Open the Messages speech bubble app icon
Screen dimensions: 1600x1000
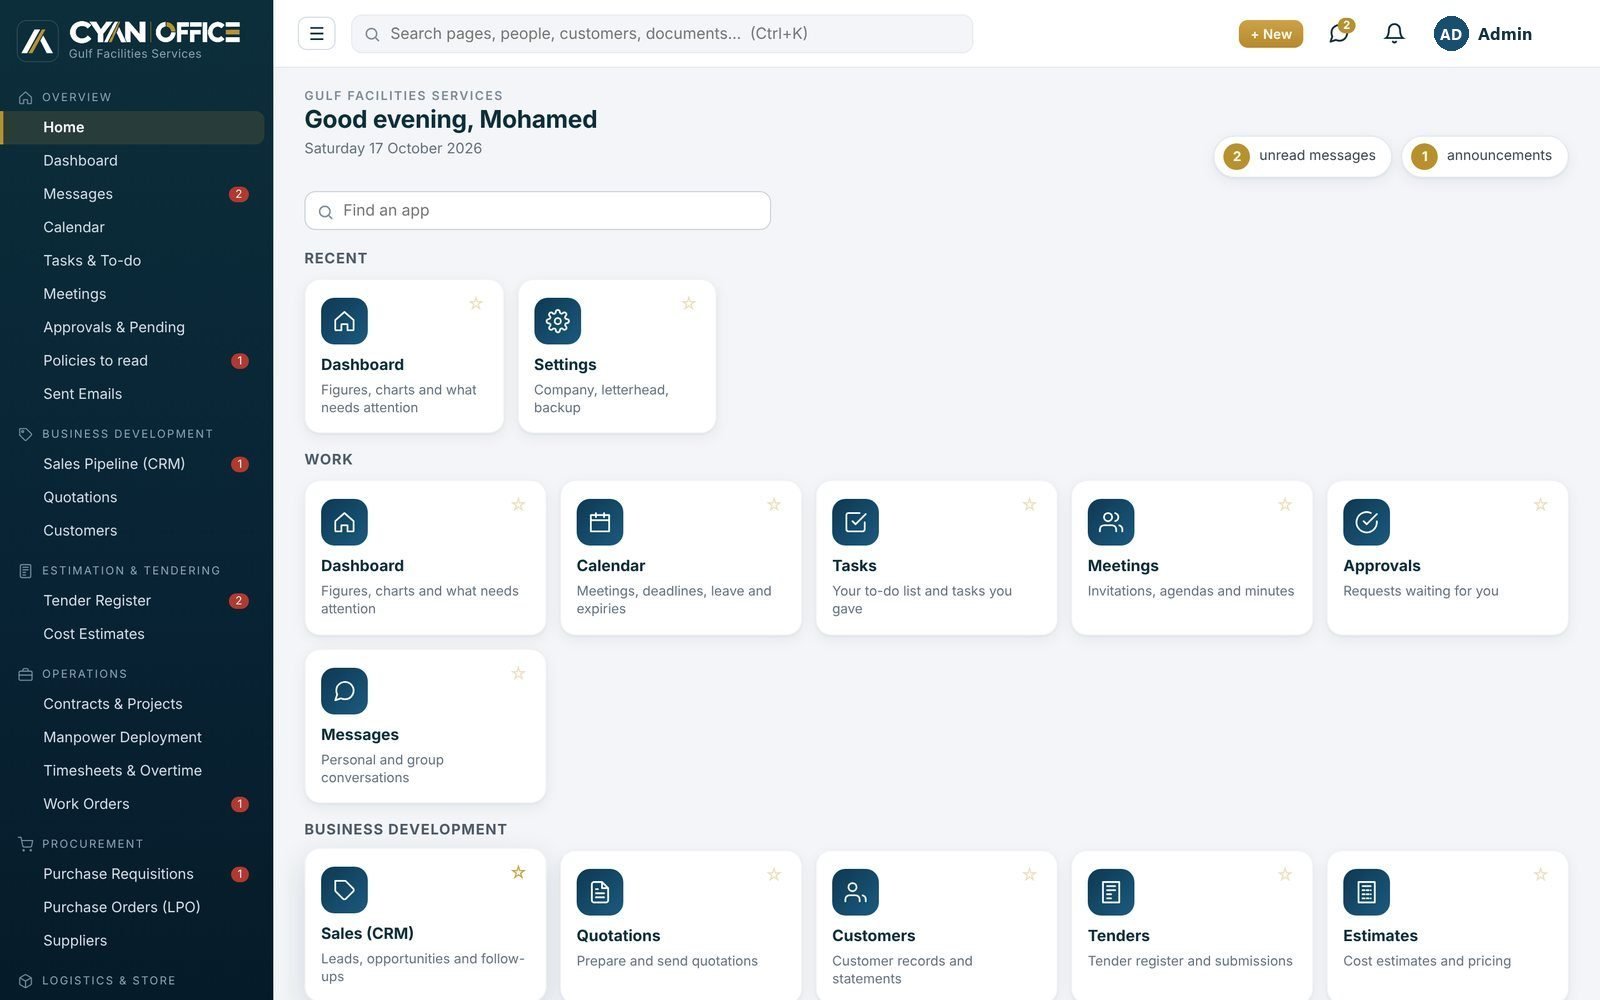[344, 691]
